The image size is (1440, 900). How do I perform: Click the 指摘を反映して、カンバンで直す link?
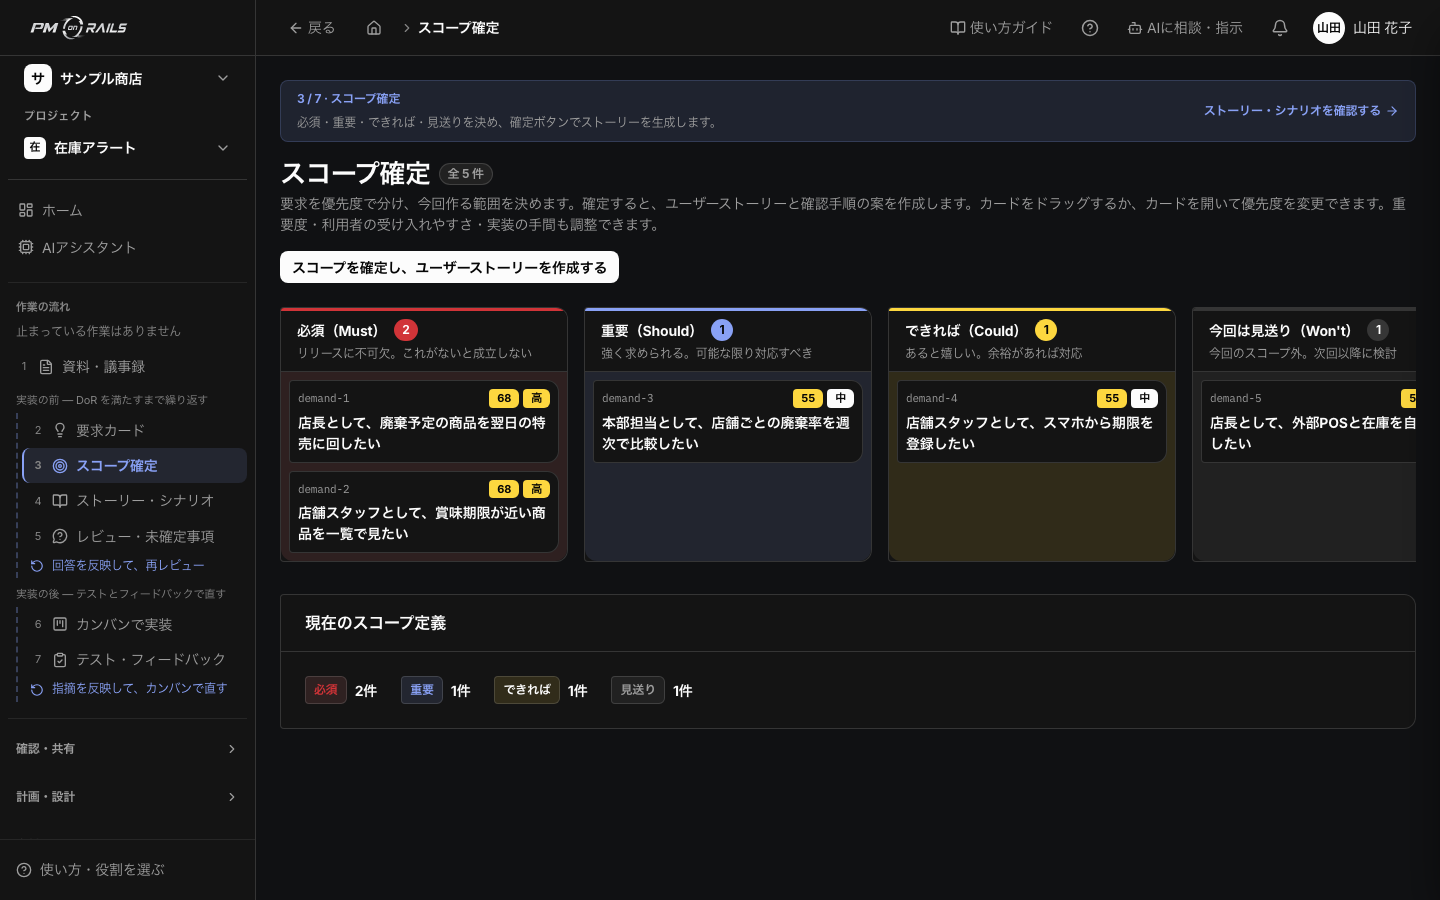point(129,689)
